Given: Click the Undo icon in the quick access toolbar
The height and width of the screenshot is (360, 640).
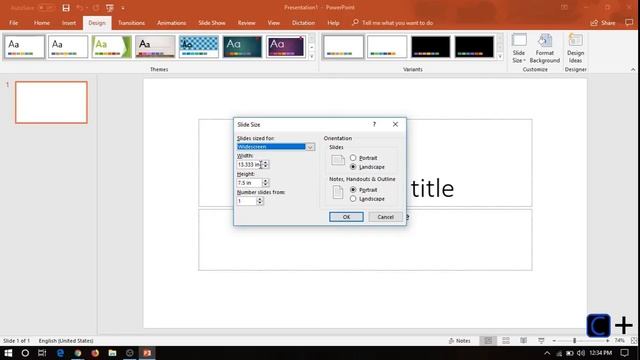Looking at the screenshot, I should (80, 8).
